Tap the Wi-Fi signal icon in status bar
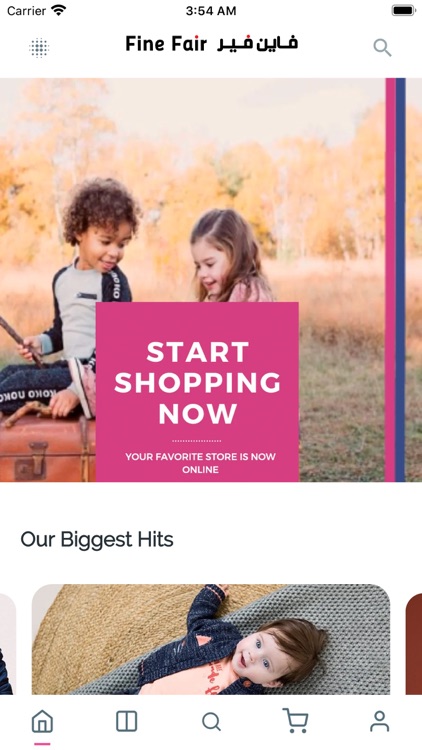The height and width of the screenshot is (750, 422). point(58,10)
